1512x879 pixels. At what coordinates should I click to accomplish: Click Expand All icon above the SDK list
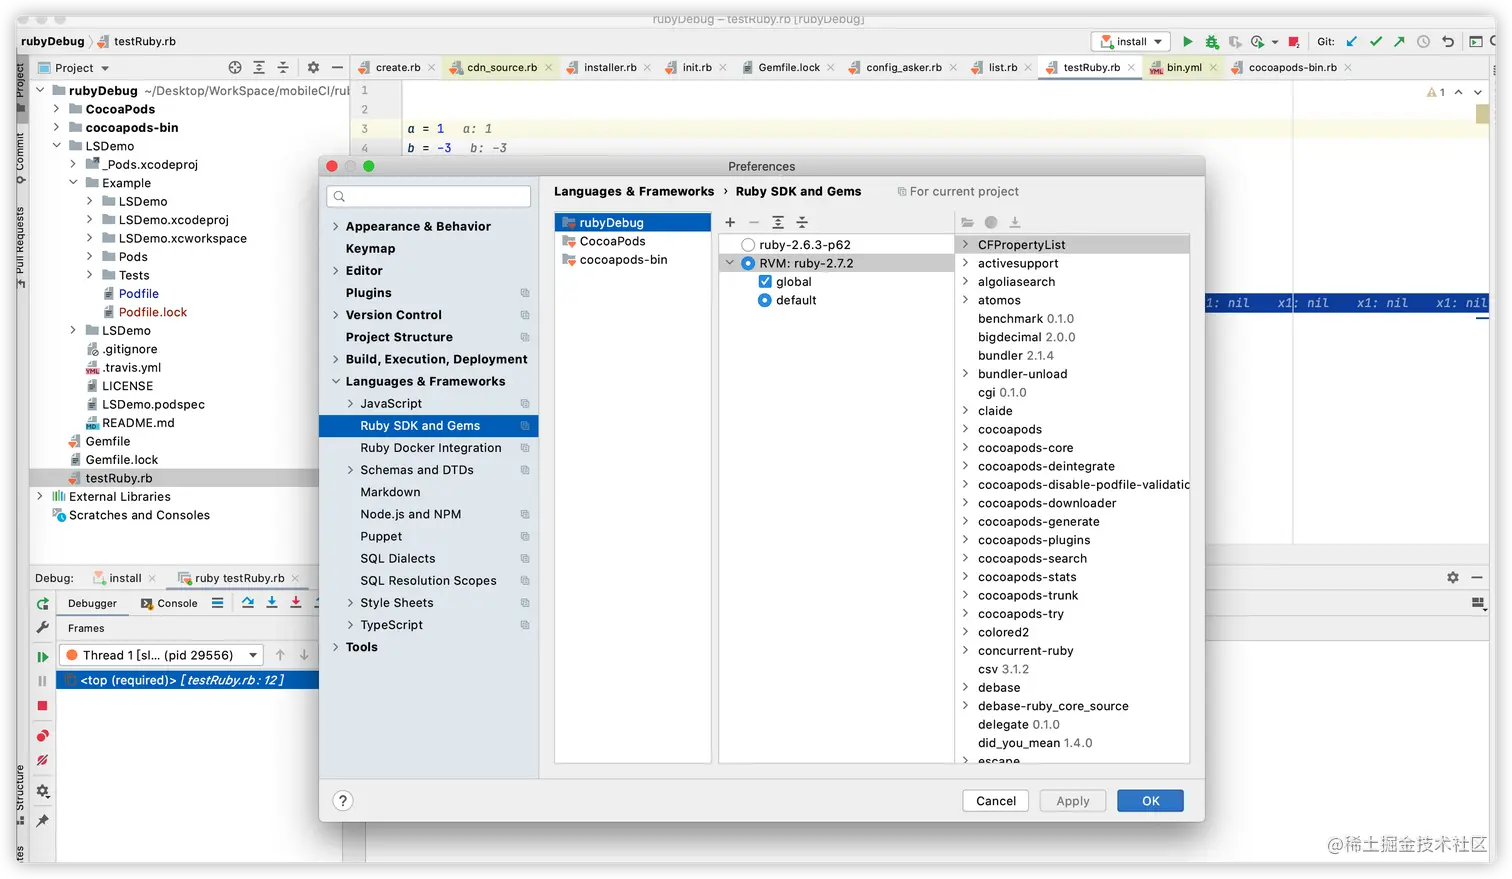(778, 223)
